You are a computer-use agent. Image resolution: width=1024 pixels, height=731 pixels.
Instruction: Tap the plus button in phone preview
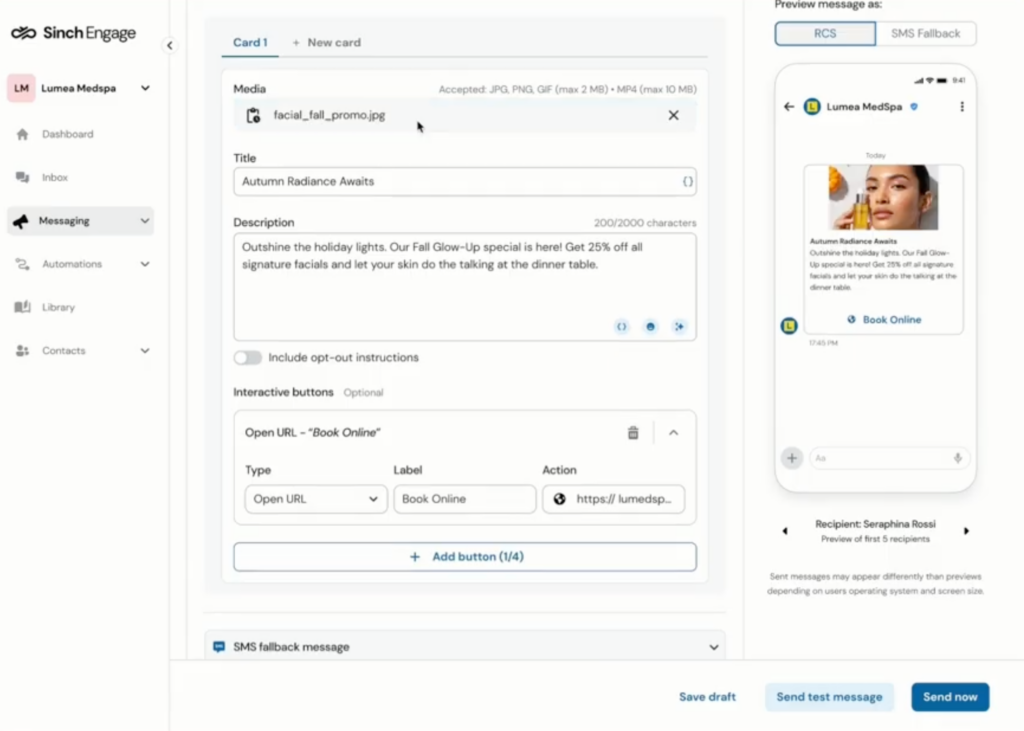[x=792, y=458]
